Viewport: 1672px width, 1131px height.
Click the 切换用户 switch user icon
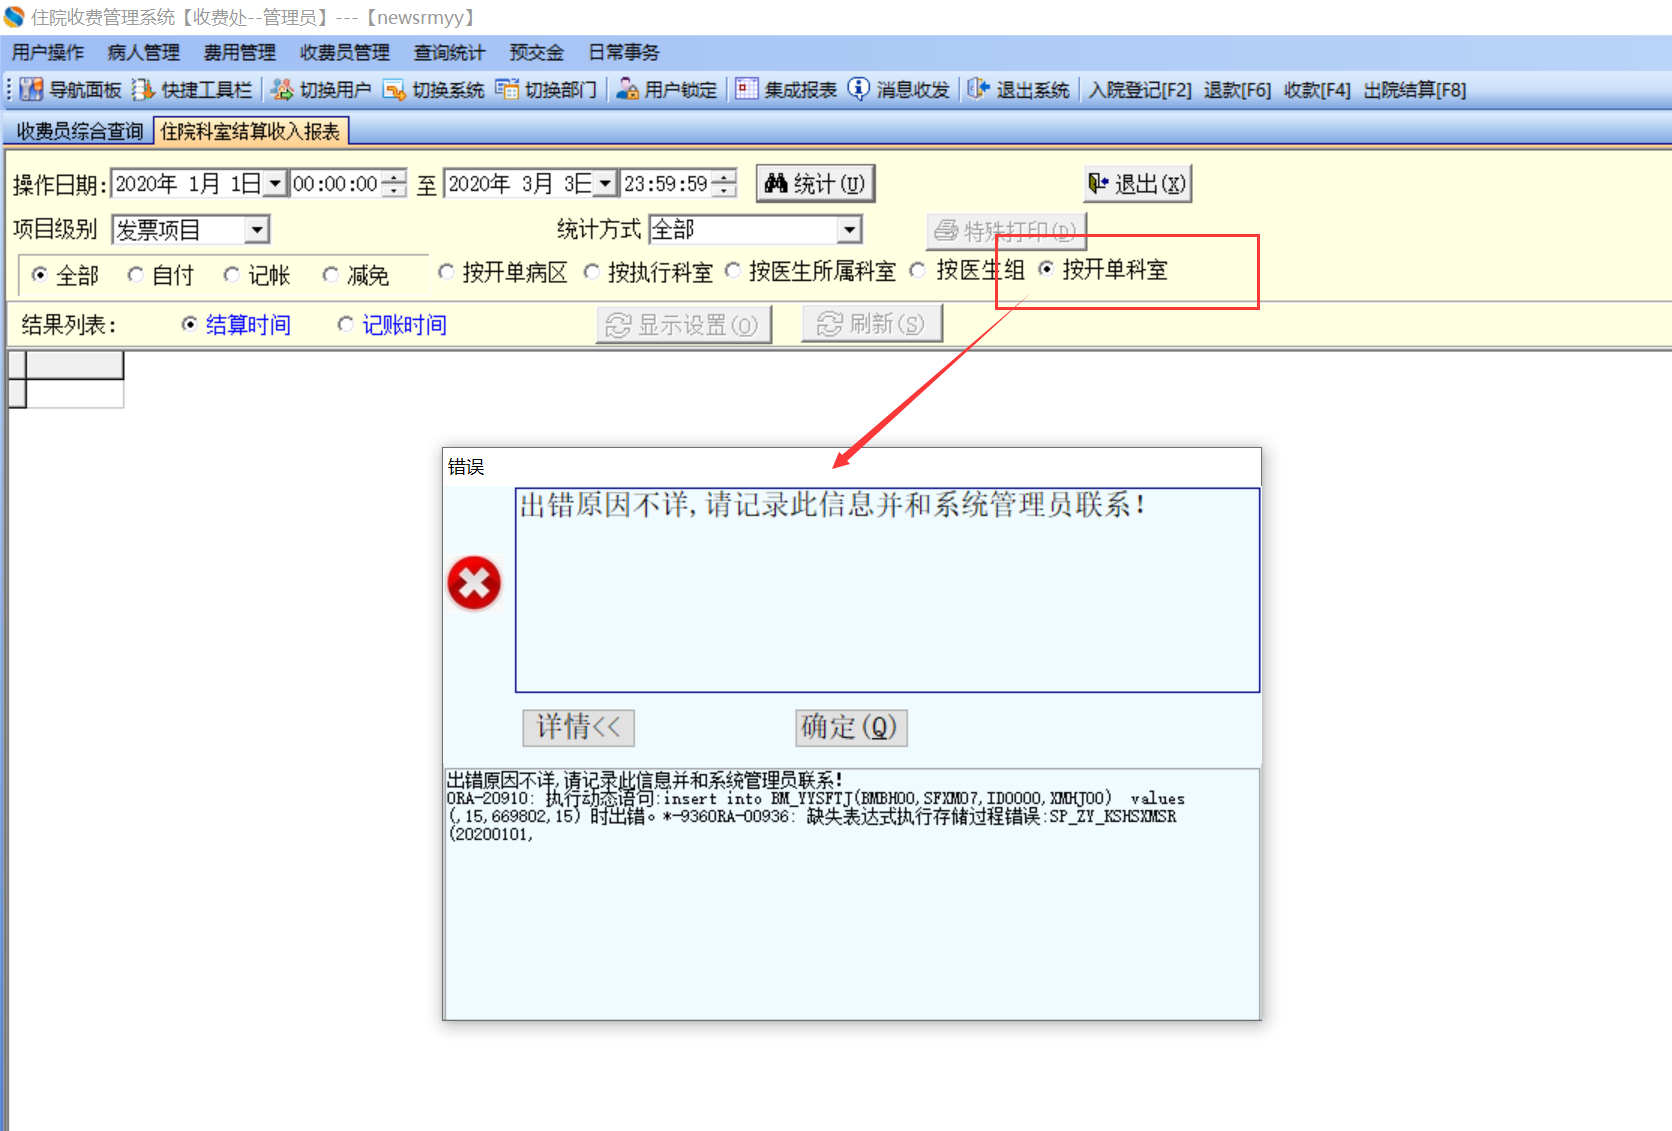click(x=282, y=90)
